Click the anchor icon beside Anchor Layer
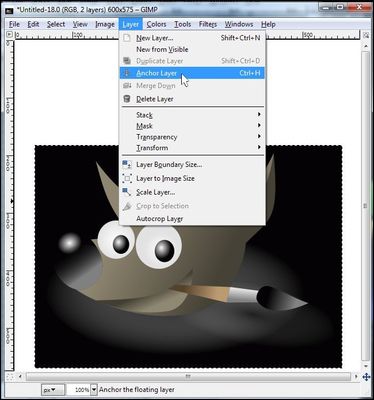This screenshot has height=400, width=374. pos(127,73)
